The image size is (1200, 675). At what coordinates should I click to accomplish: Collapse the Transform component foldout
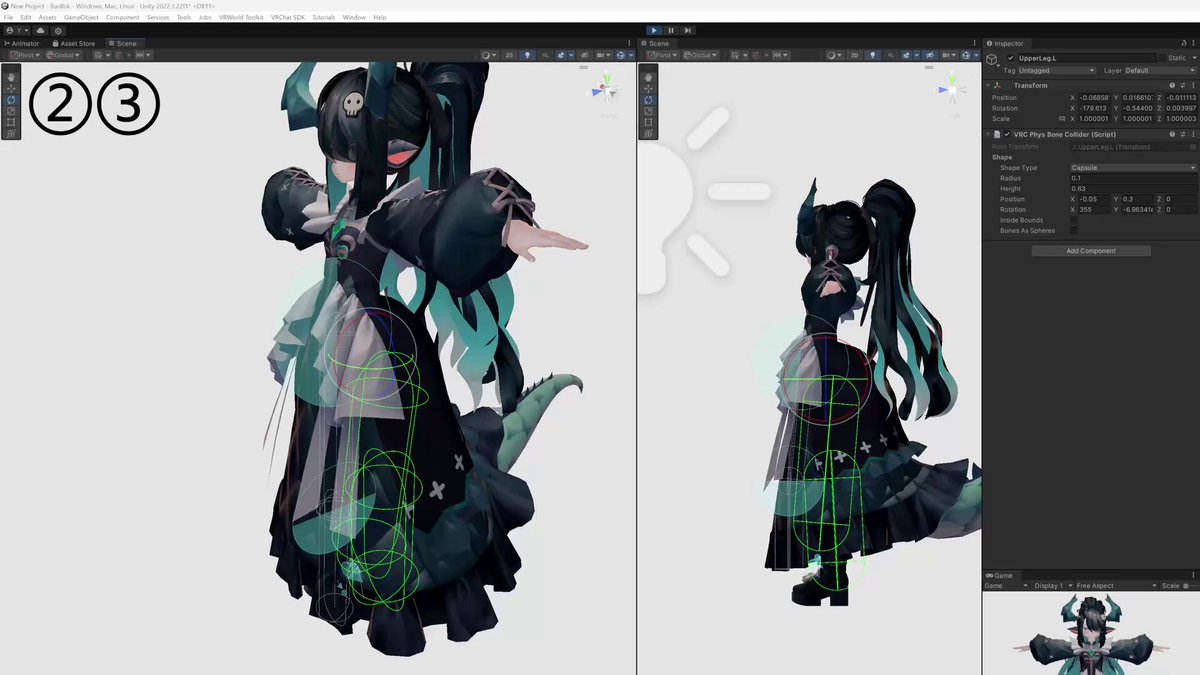(x=988, y=85)
